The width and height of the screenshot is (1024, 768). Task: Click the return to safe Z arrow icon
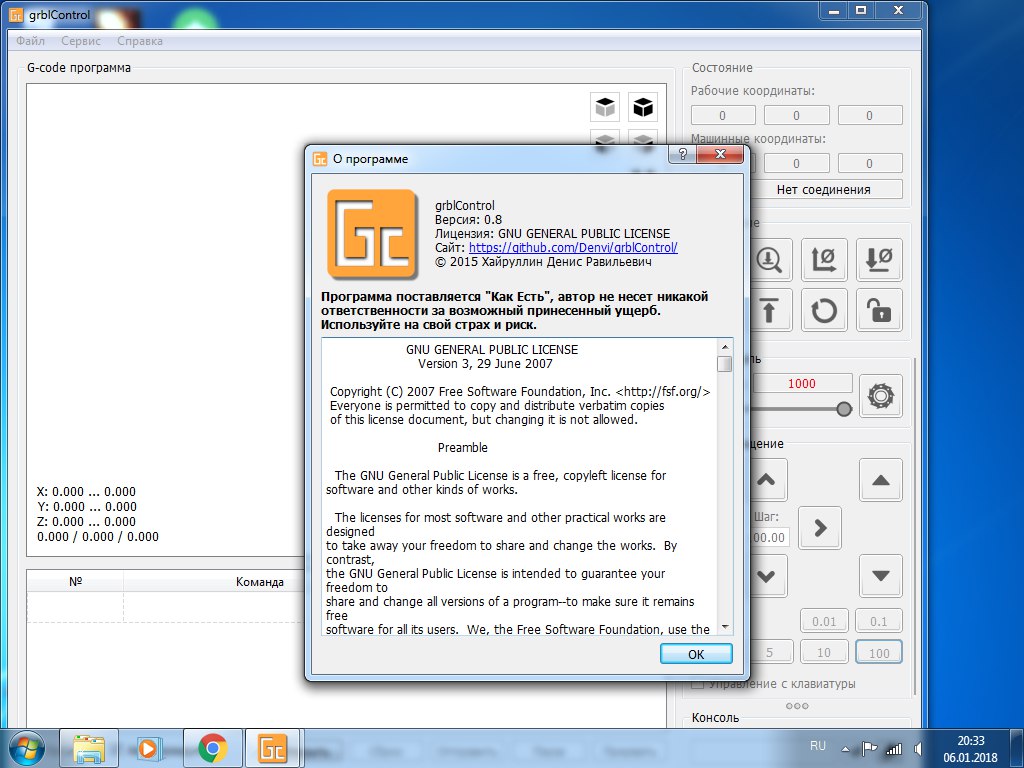tap(770, 310)
